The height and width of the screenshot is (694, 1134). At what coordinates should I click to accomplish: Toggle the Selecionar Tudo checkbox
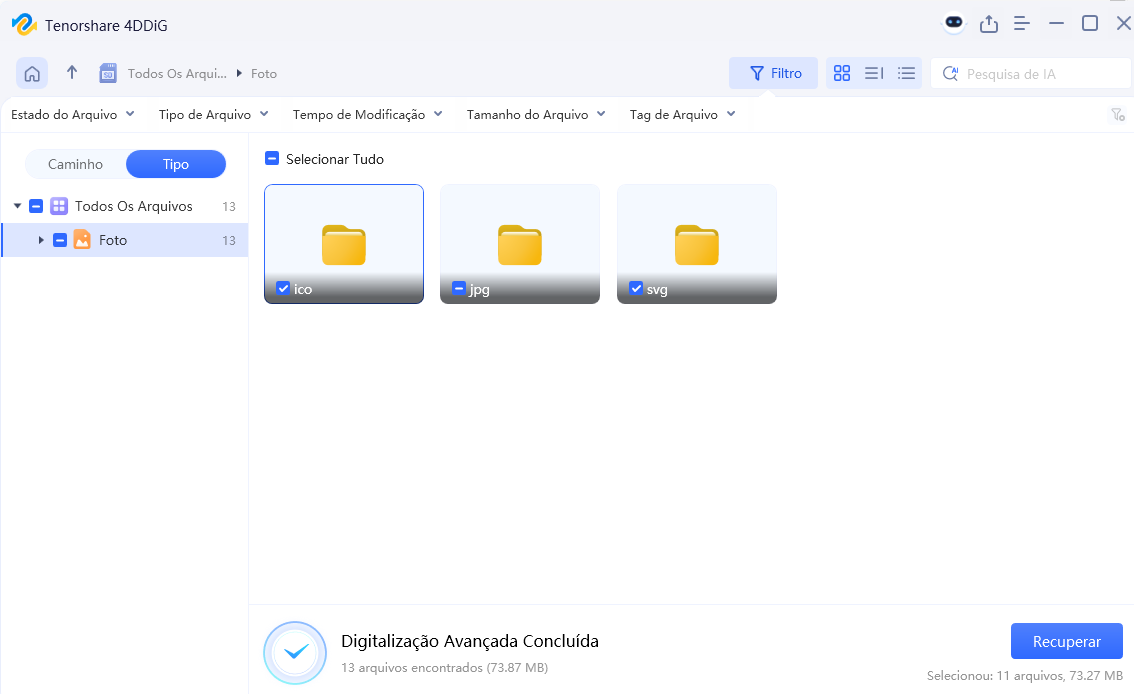pyautogui.click(x=272, y=159)
